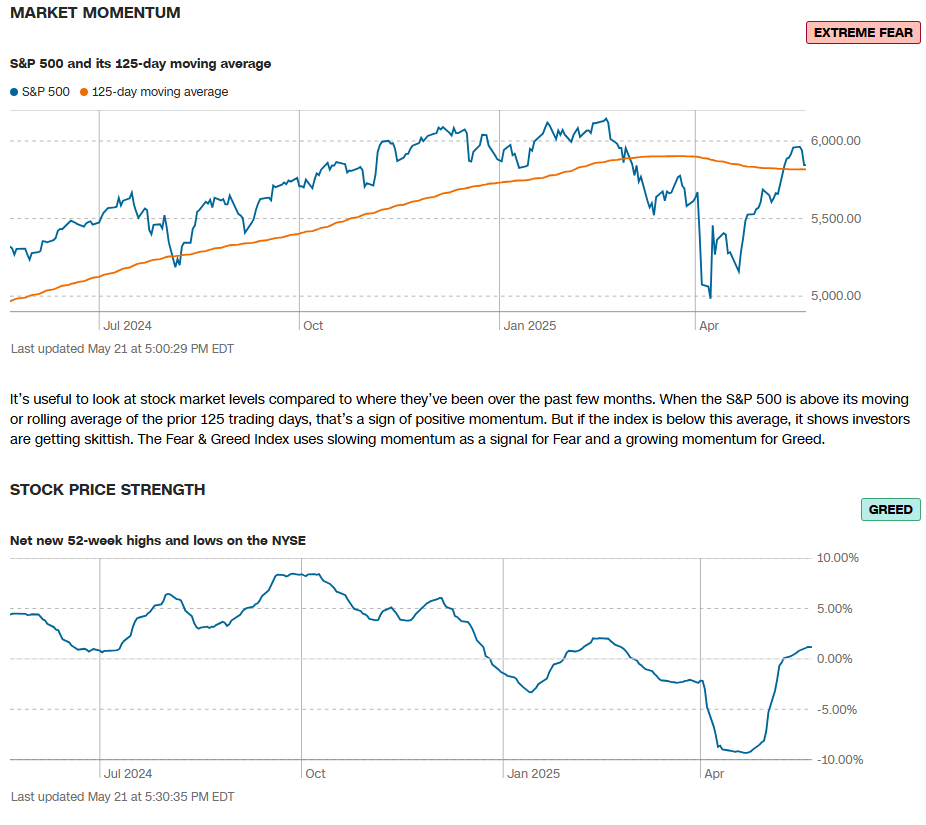Click the 5,000.00 y-axis label

point(838,296)
